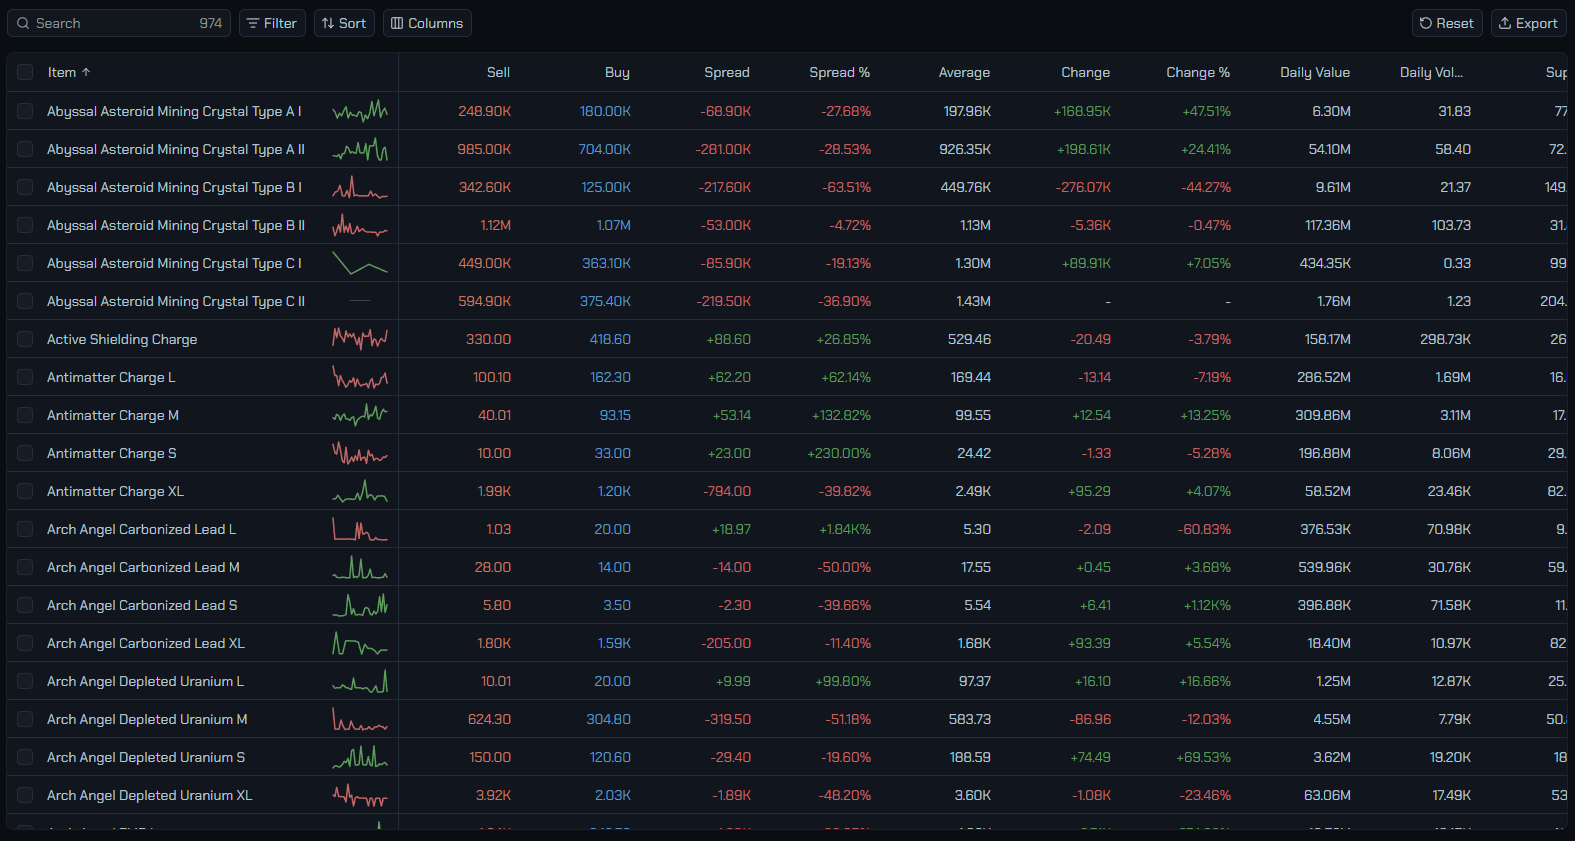This screenshot has width=1575, height=841.
Task: Open sparkline for Arch Angel Depleted Uranium S
Action: point(360,757)
